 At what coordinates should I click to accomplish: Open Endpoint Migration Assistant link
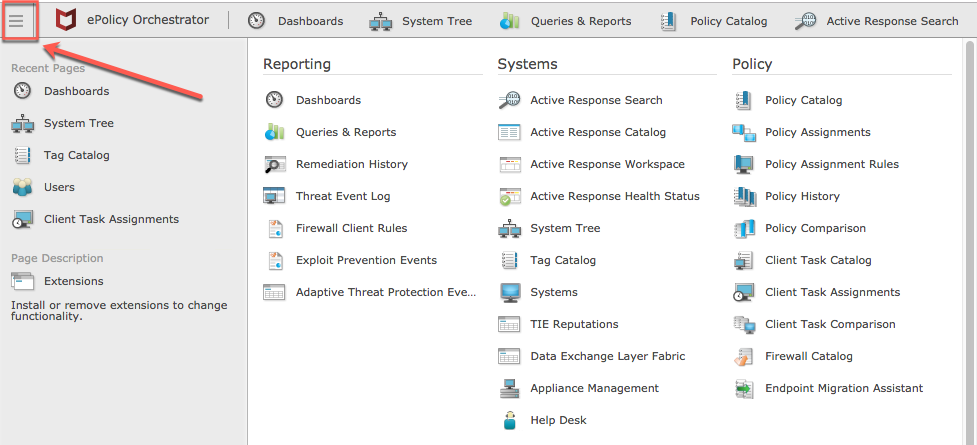tap(844, 388)
